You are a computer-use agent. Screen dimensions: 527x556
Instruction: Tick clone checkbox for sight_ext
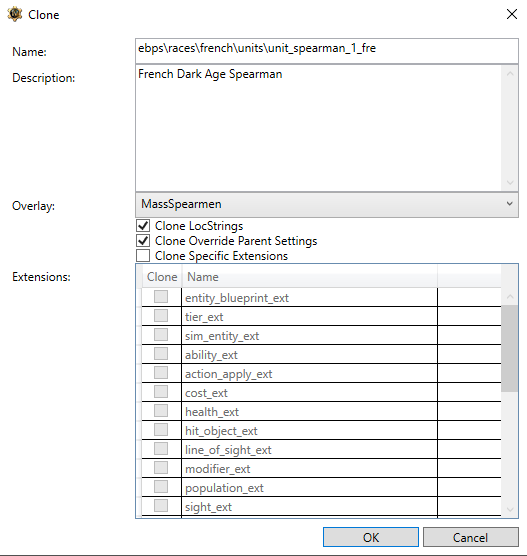click(x=161, y=506)
